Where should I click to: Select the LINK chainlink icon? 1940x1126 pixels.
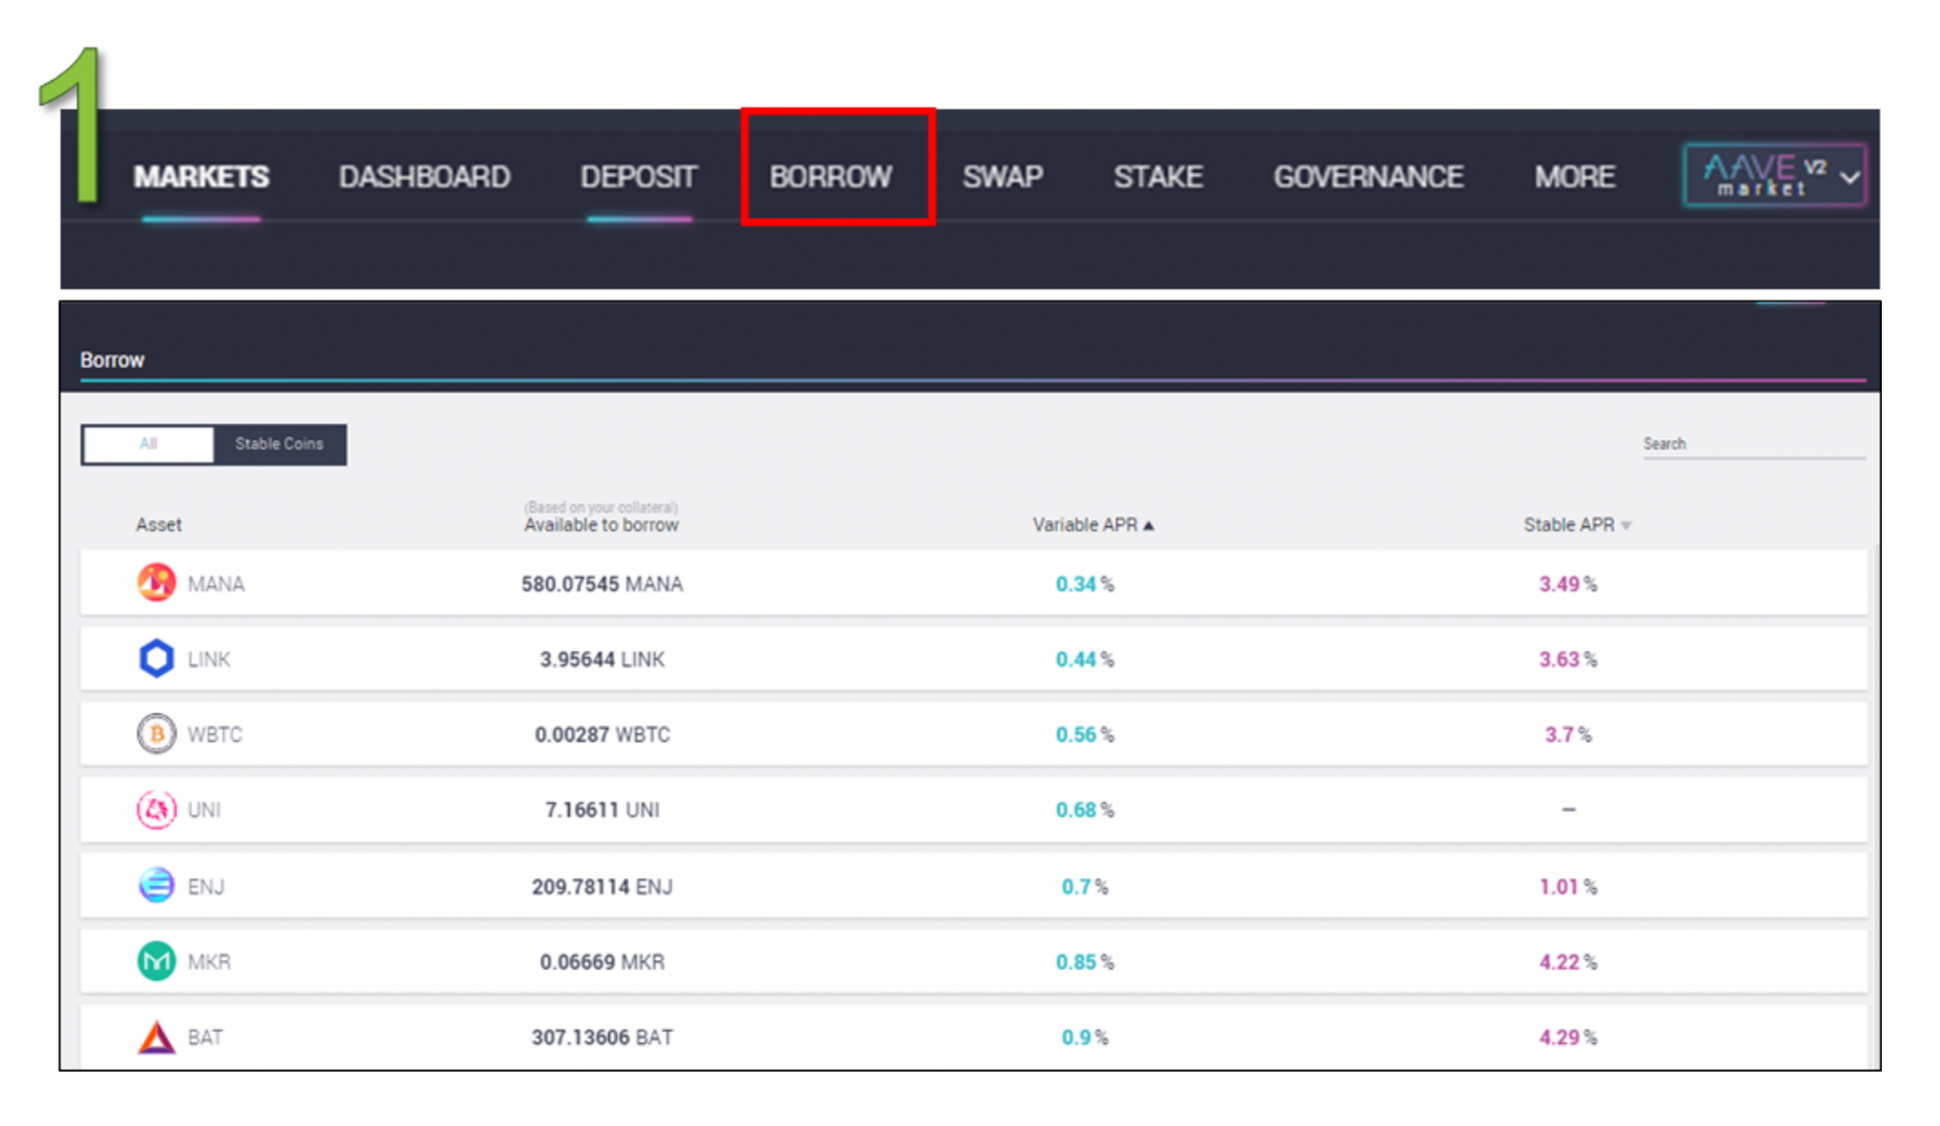155,658
